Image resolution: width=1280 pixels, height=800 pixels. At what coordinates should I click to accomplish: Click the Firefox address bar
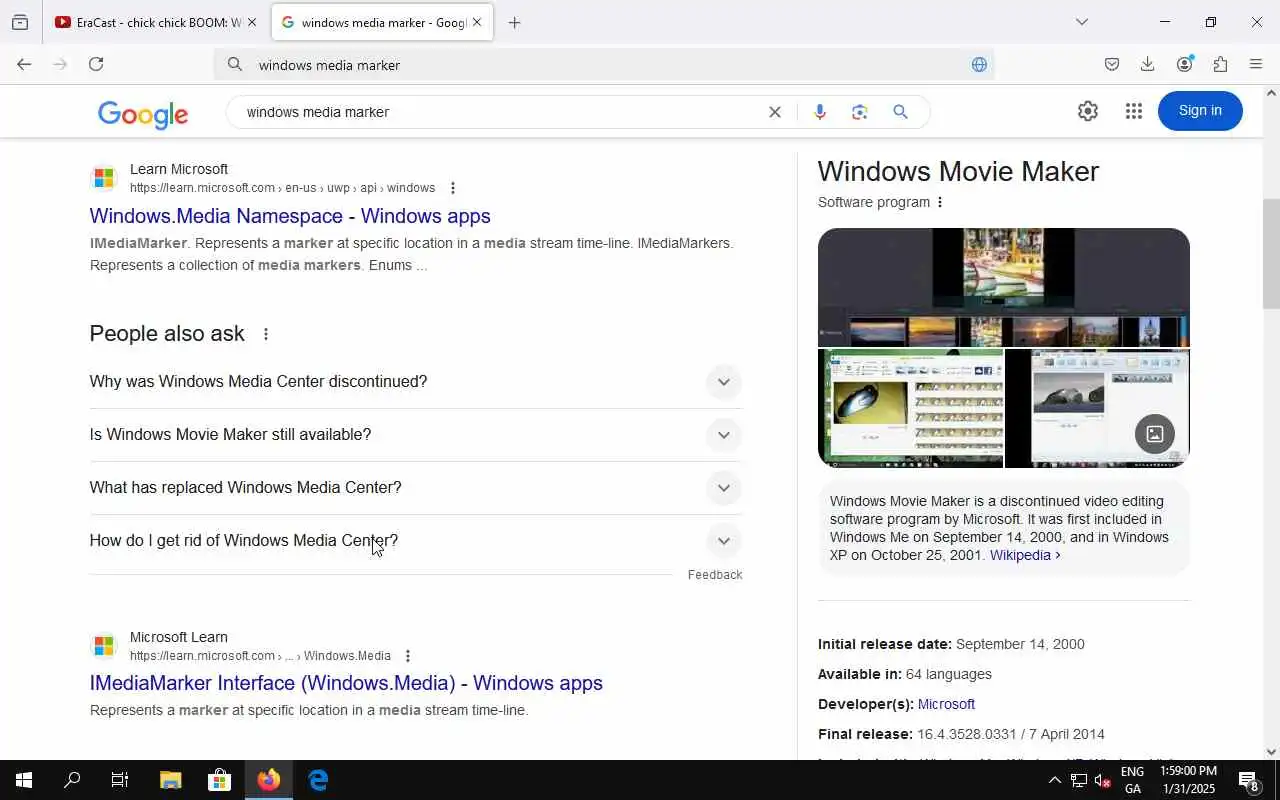point(604,64)
